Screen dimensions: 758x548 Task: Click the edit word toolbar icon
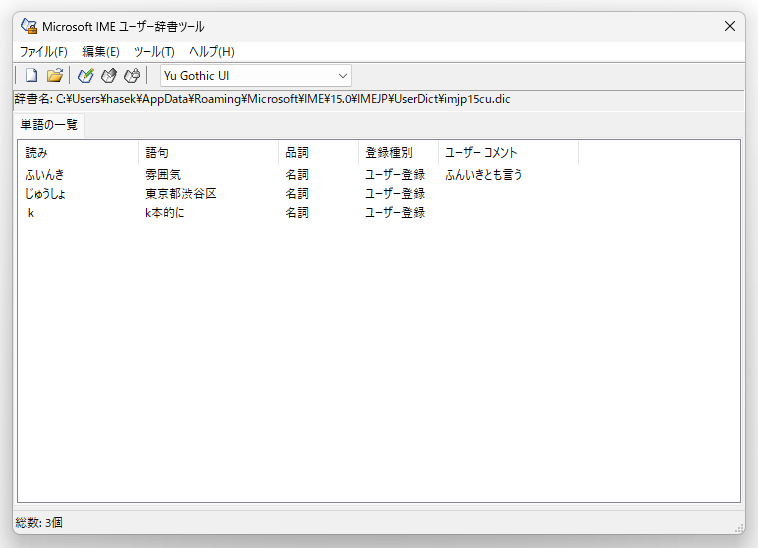point(109,75)
